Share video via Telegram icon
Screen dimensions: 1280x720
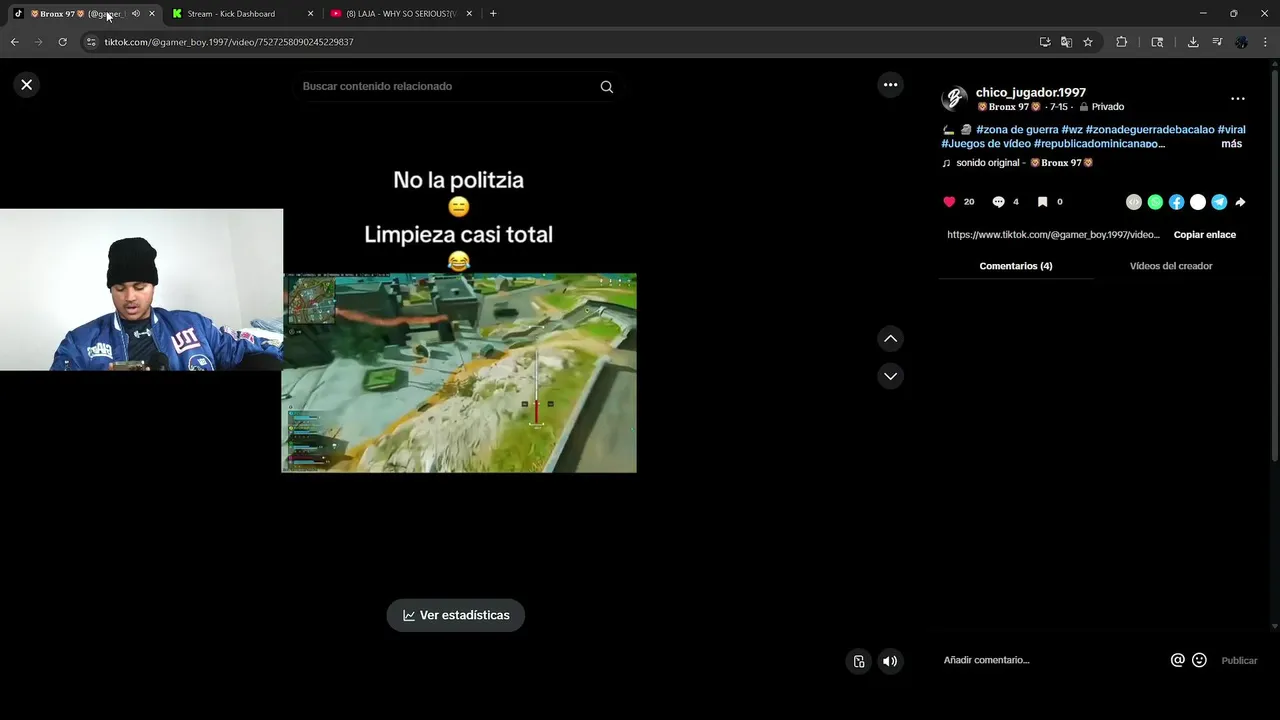click(x=1219, y=202)
